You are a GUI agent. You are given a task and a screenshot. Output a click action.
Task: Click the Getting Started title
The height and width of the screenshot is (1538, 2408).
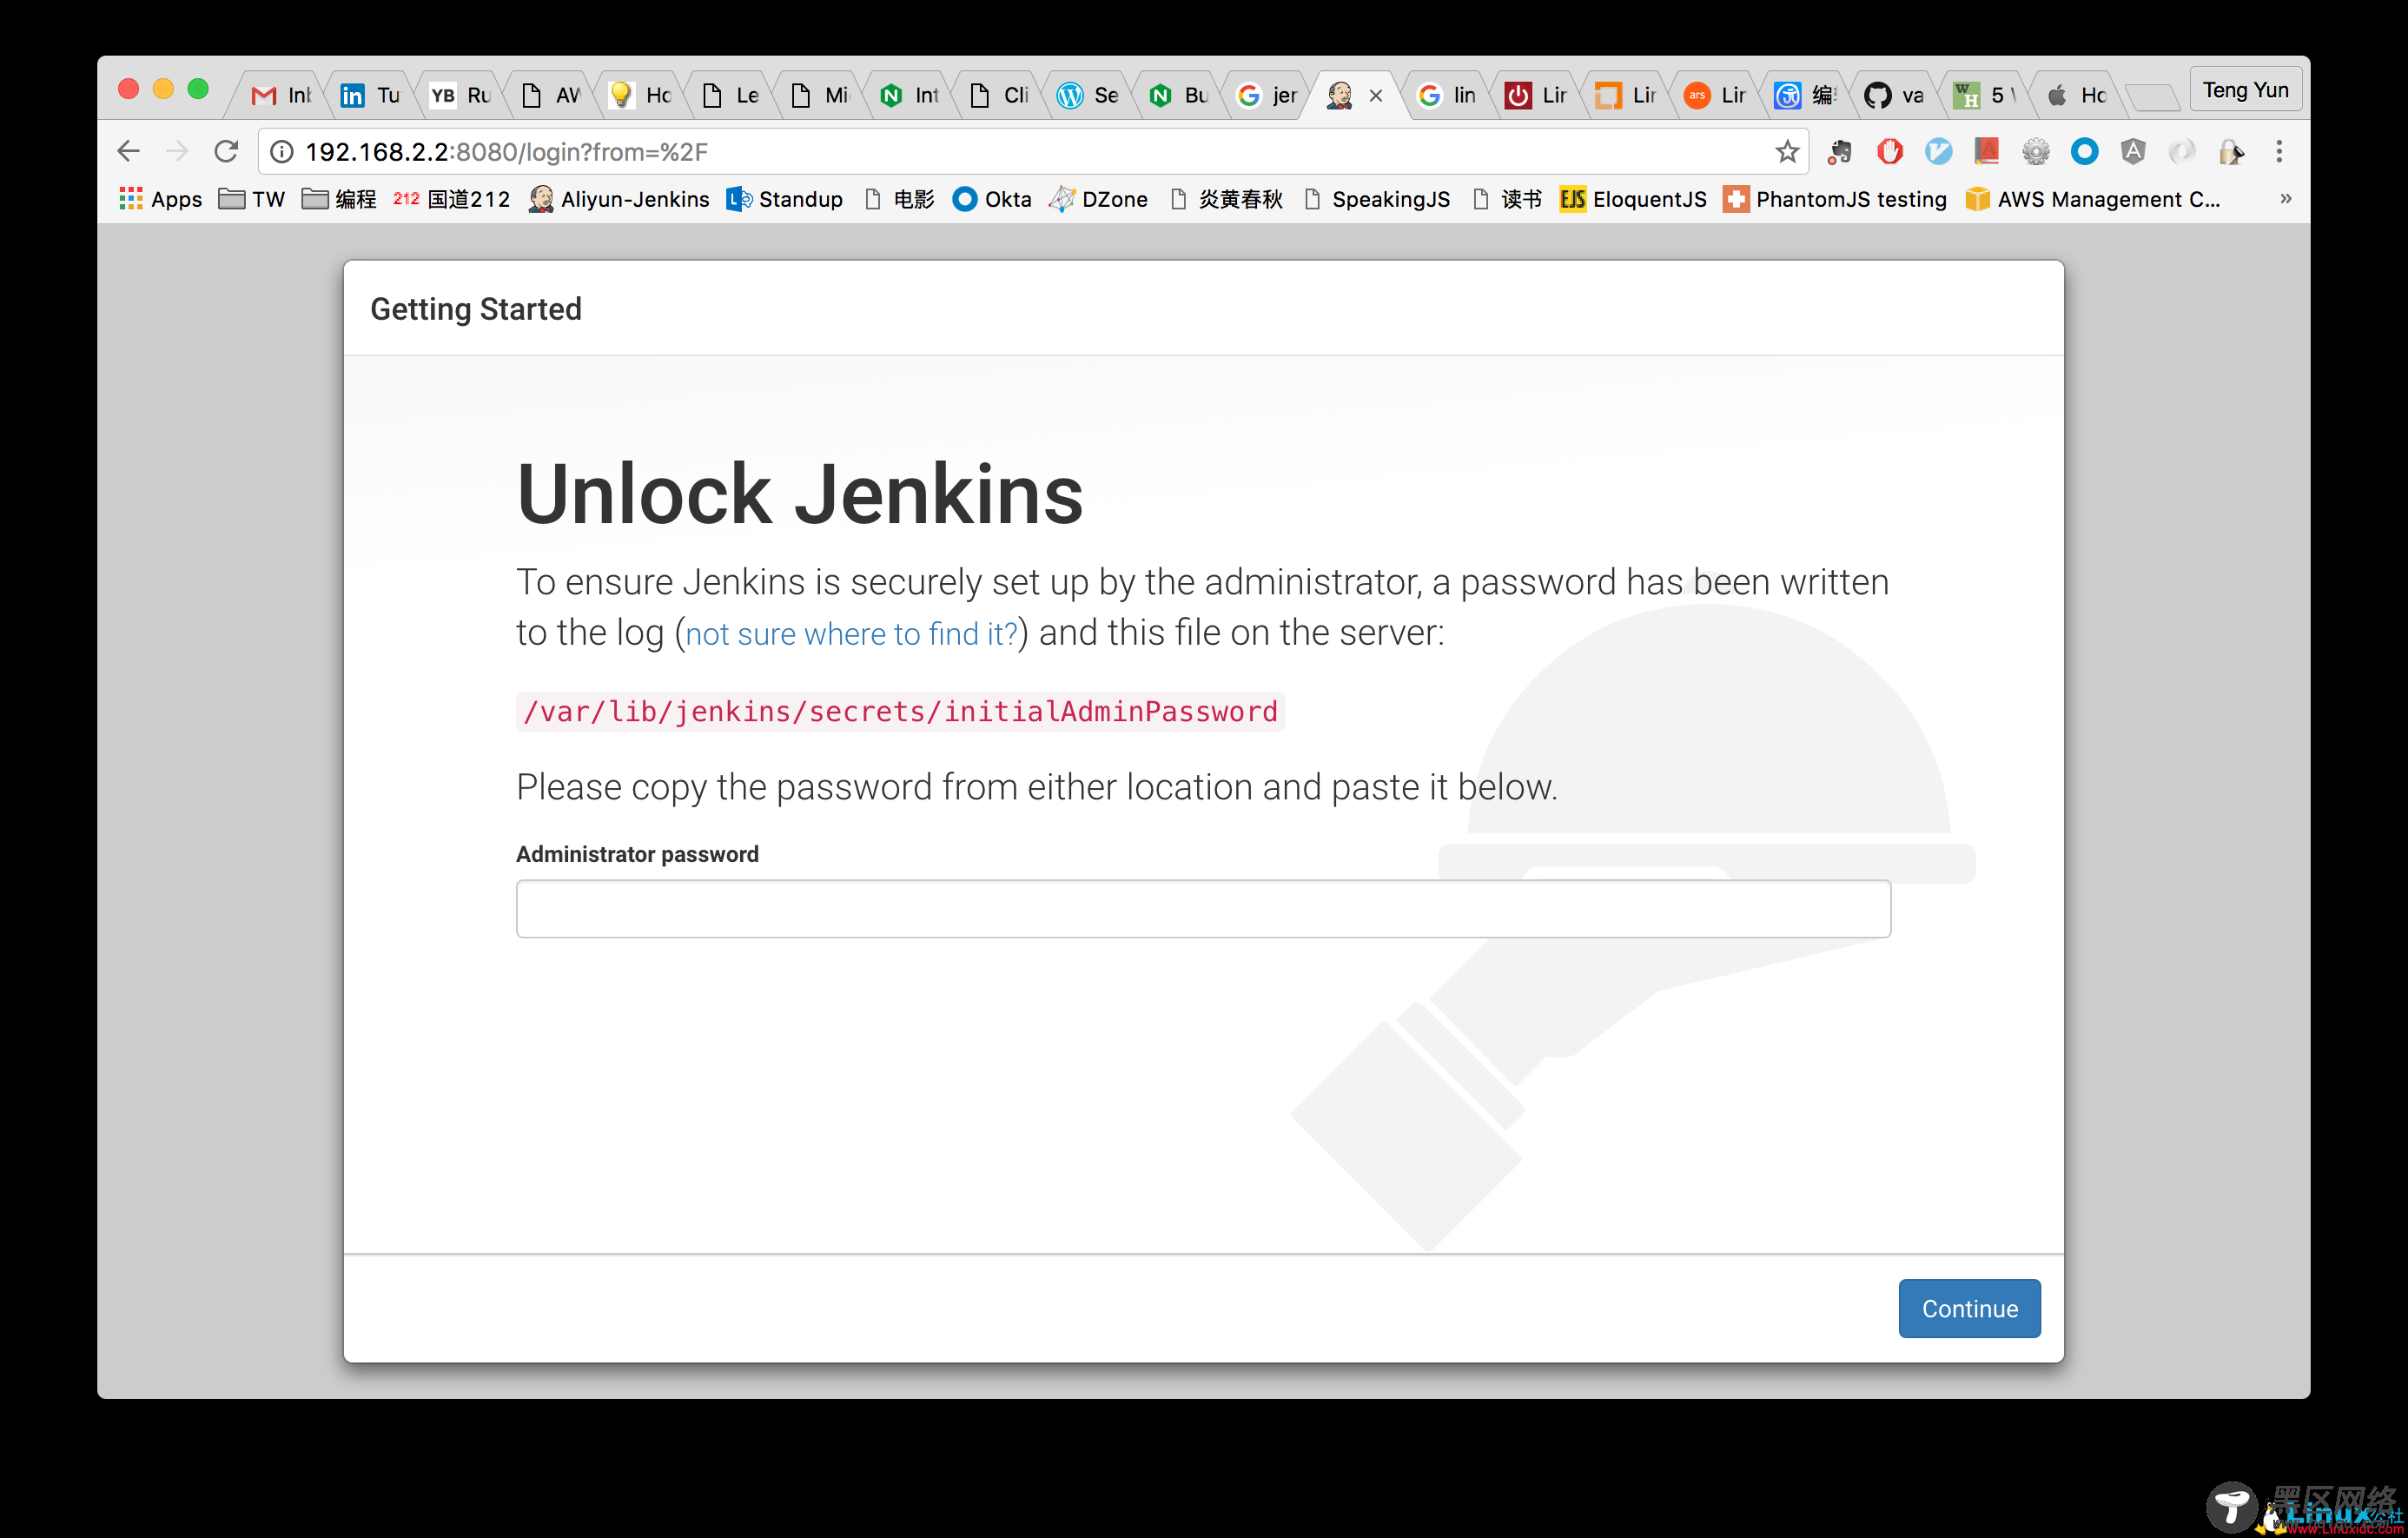point(476,309)
